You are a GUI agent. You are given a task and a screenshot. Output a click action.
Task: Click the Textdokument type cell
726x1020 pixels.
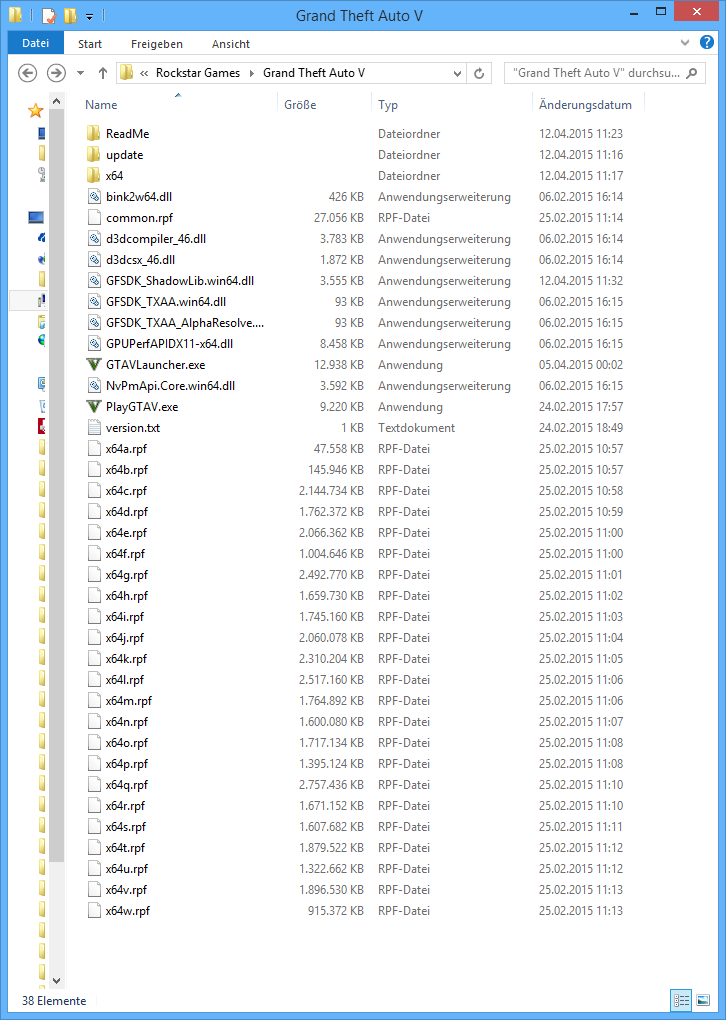[x=416, y=428]
